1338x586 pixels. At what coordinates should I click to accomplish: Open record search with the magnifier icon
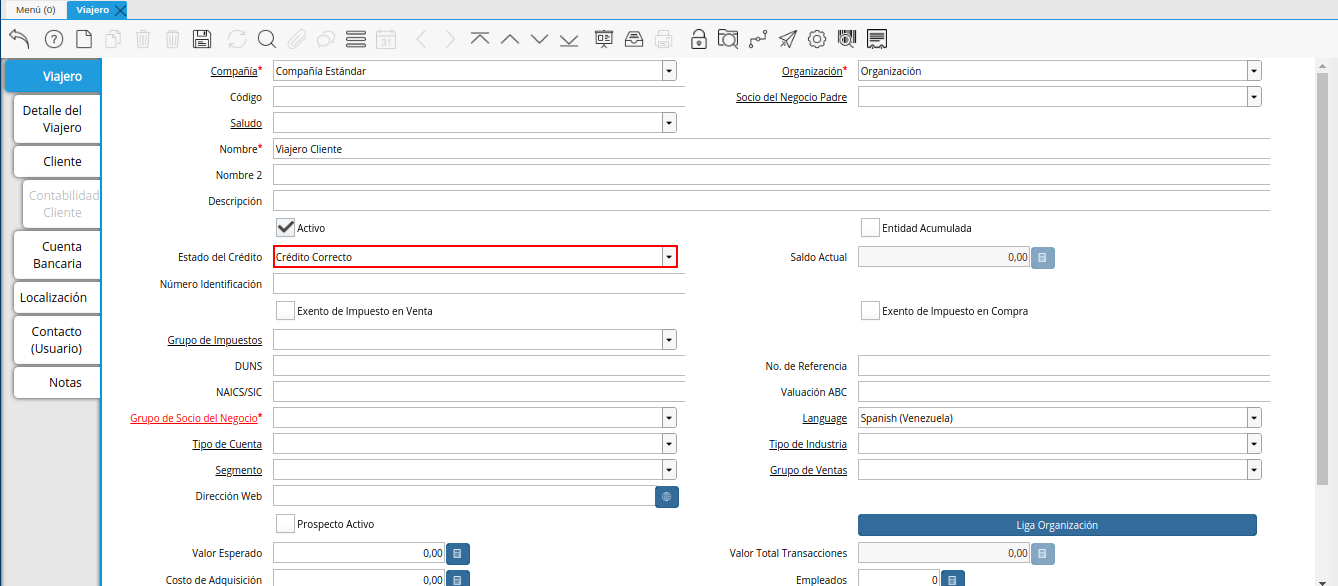(x=266, y=39)
